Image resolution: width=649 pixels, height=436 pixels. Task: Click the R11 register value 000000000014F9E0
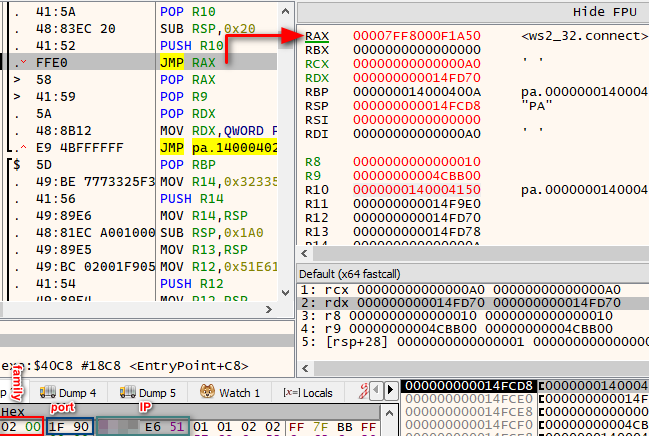click(417, 204)
